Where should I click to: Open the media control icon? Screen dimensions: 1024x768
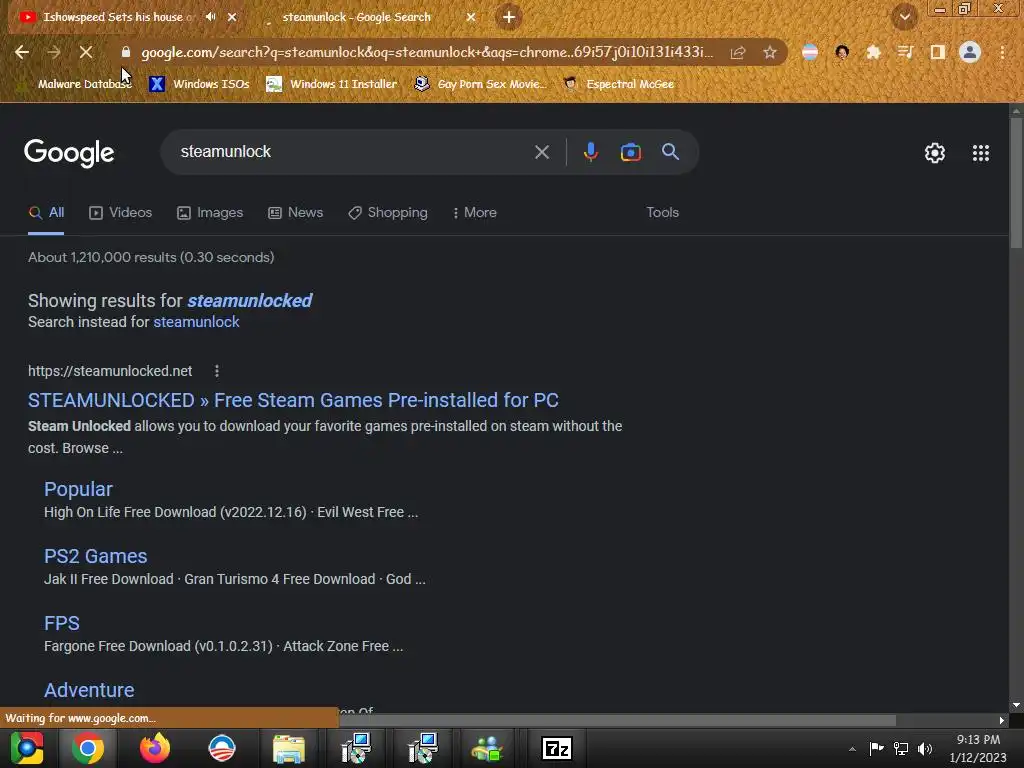pyautogui.click(x=905, y=52)
